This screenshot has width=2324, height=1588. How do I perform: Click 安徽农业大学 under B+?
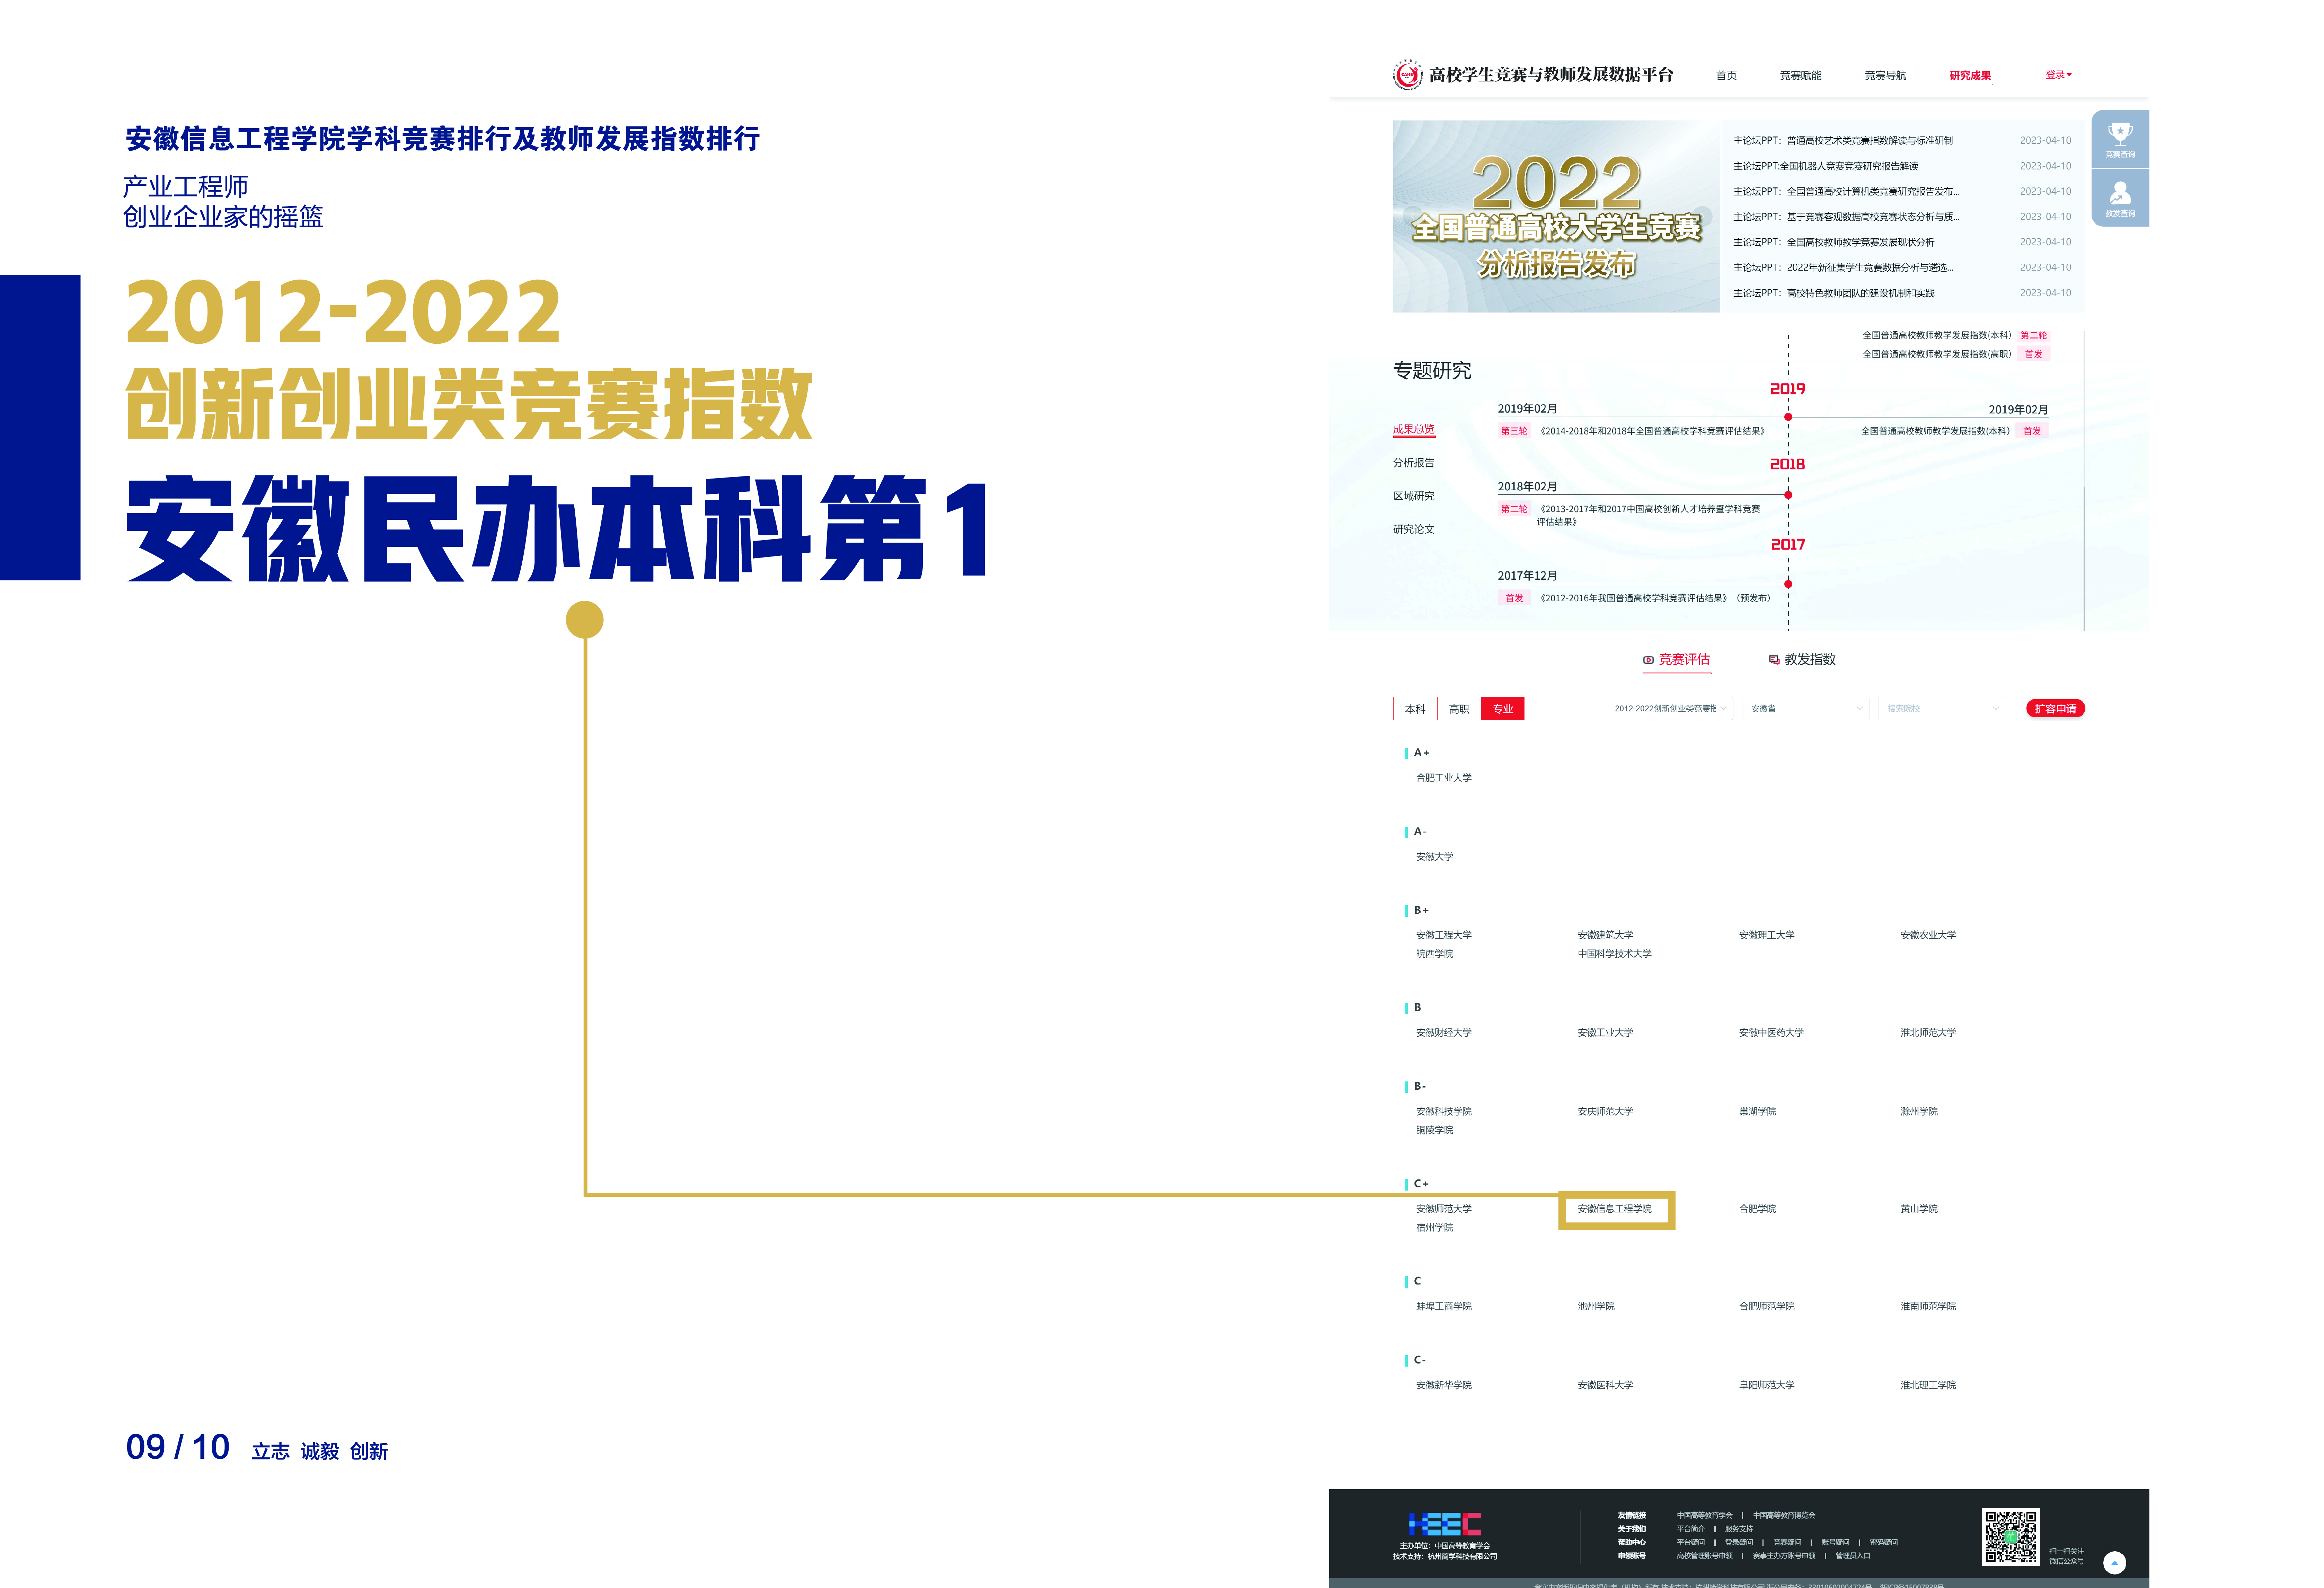point(1928,935)
